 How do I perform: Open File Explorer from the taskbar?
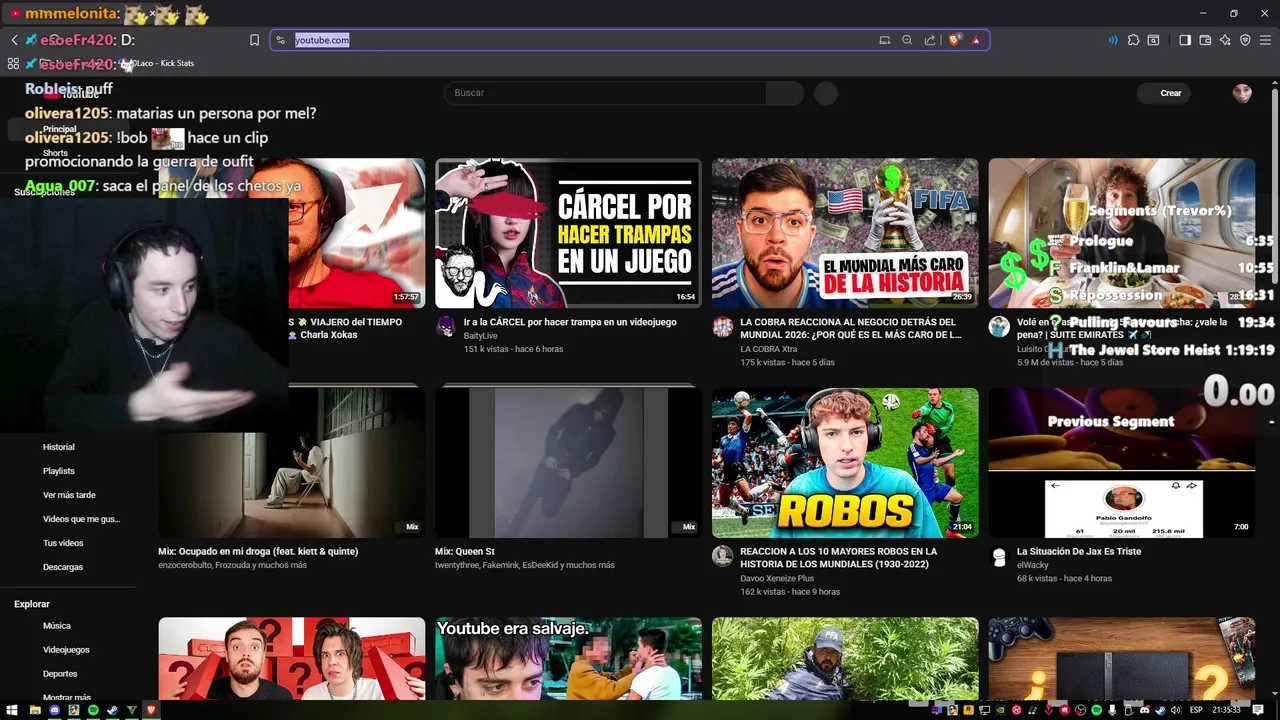click(x=35, y=710)
